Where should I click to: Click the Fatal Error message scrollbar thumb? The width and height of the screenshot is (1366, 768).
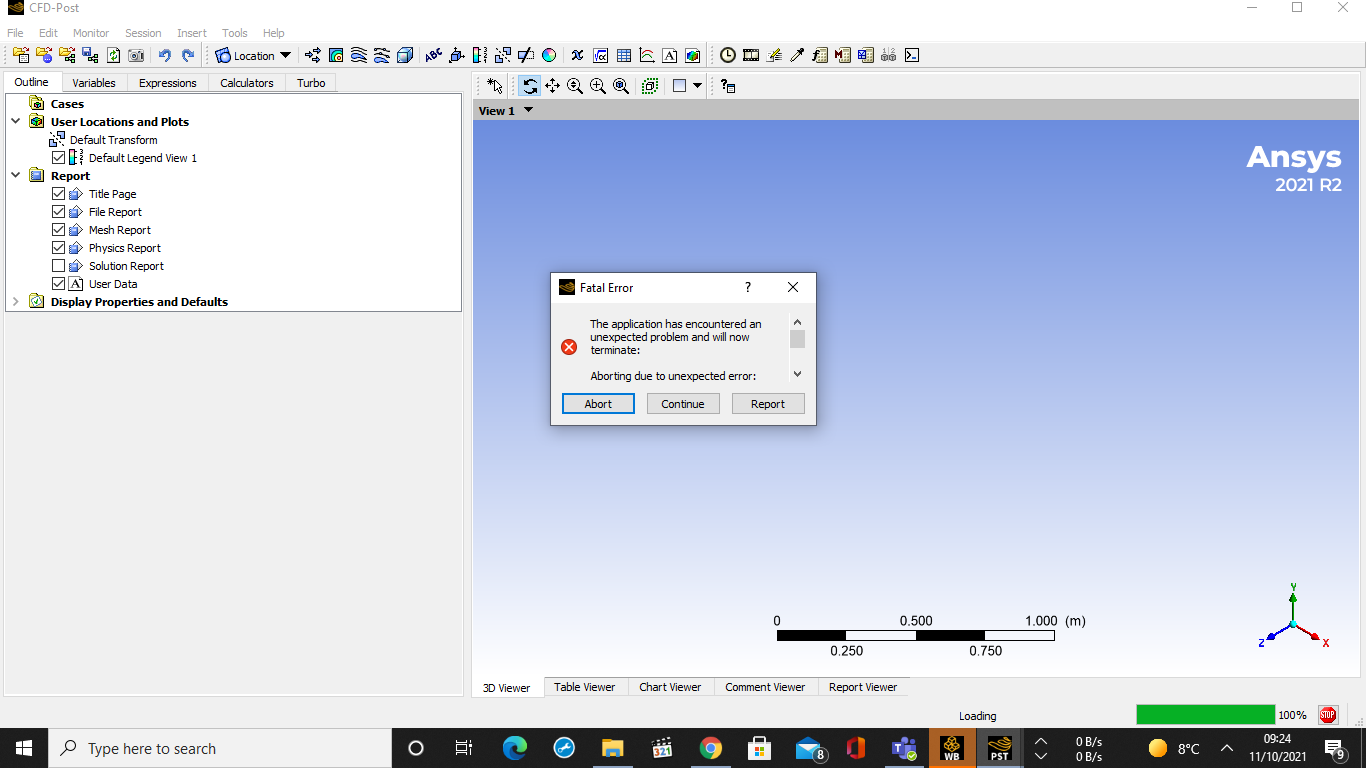point(797,339)
